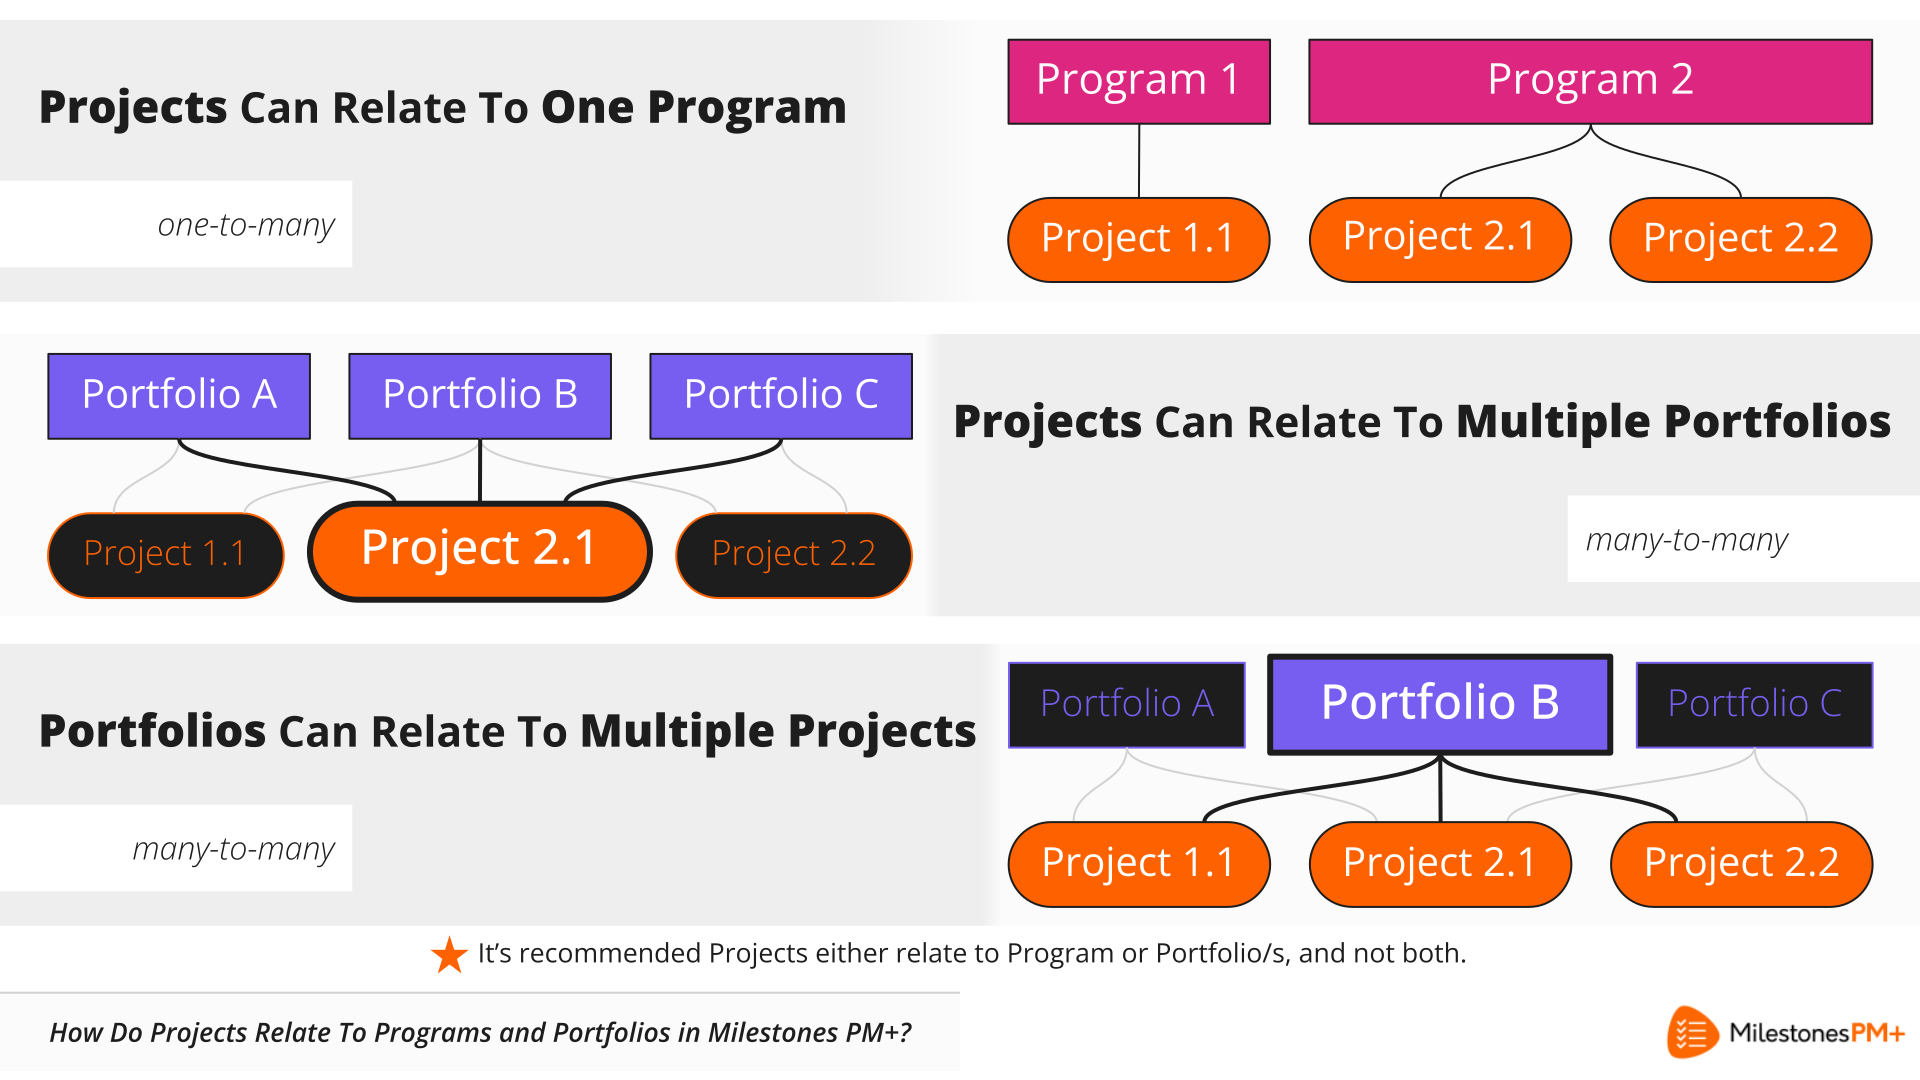Image resolution: width=1920 pixels, height=1080 pixels.
Task: Click the MilestonesPM+ brand text
Action: (x=1816, y=1033)
